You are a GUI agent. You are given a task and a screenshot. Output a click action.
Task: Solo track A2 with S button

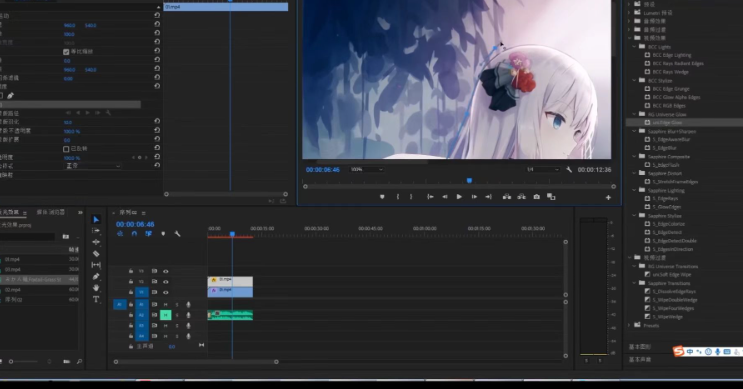pyautogui.click(x=177, y=315)
